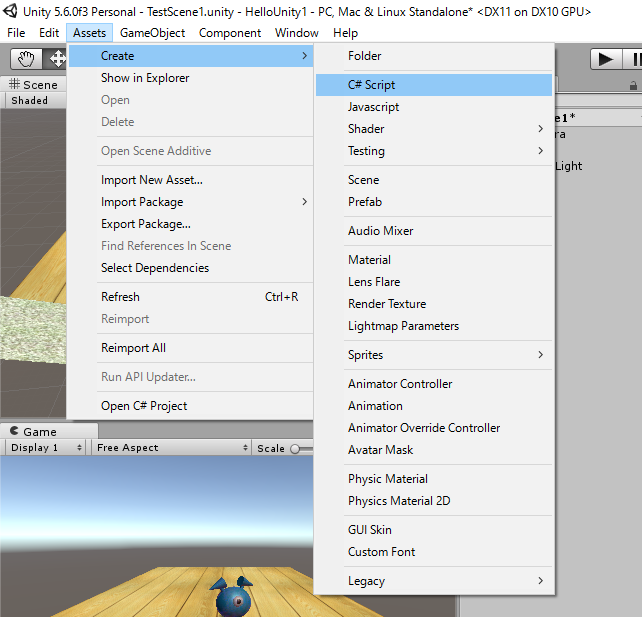Viewport: 642px width, 617px height.
Task: Select the Hand tool in toolbar
Action: (26, 59)
